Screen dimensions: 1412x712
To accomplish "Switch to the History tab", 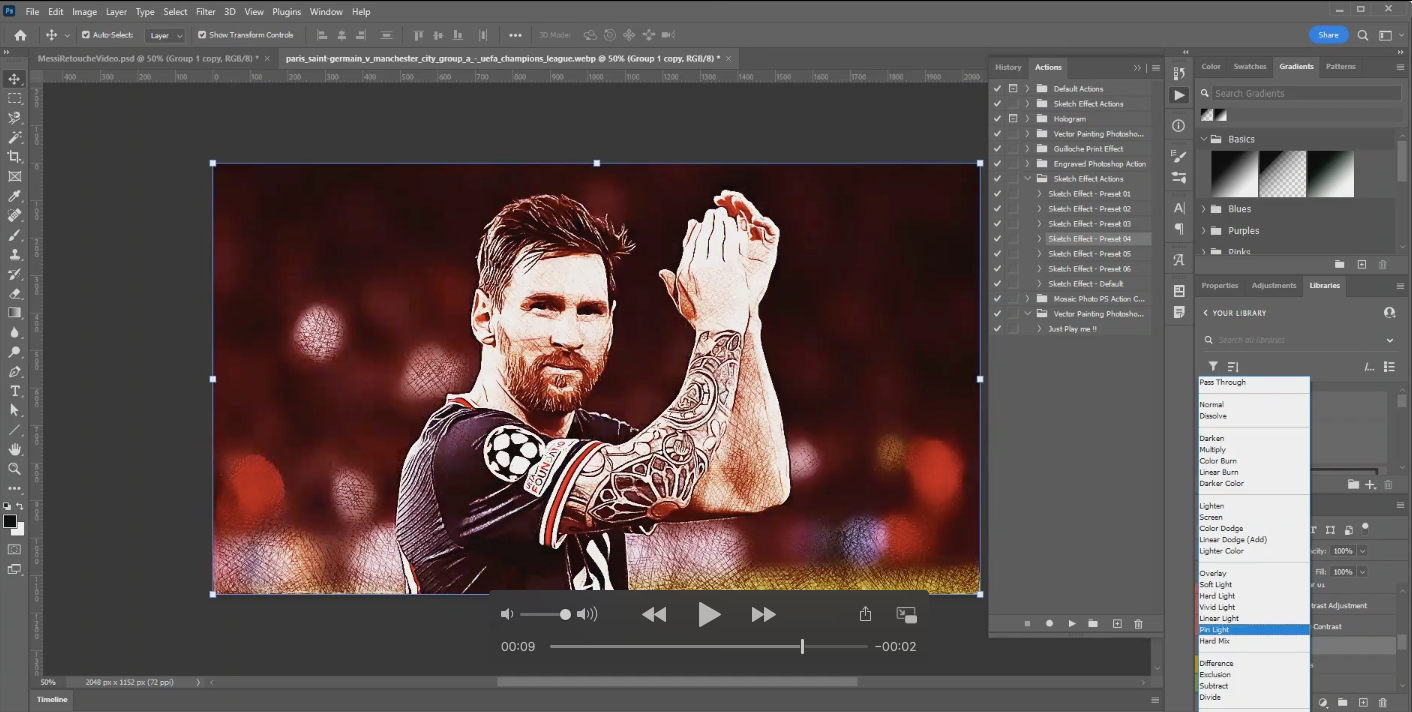I will (x=1008, y=67).
